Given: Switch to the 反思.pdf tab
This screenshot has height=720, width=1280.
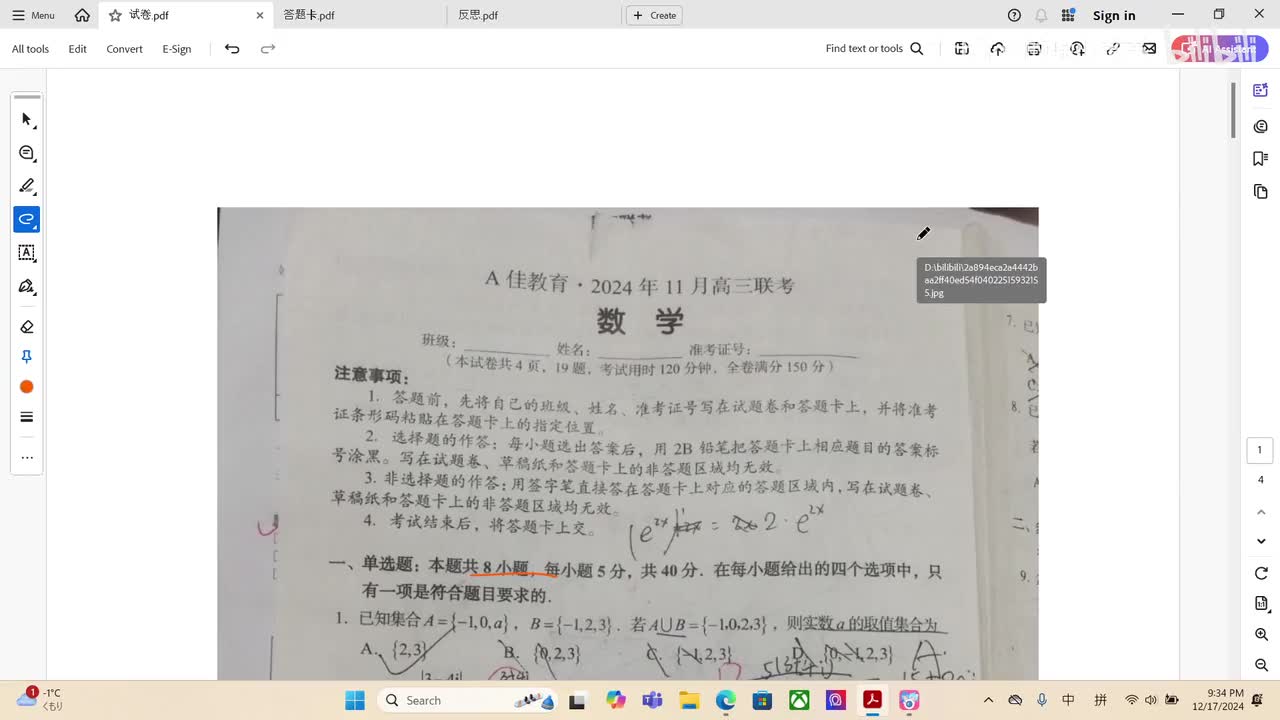Looking at the screenshot, I should [478, 15].
